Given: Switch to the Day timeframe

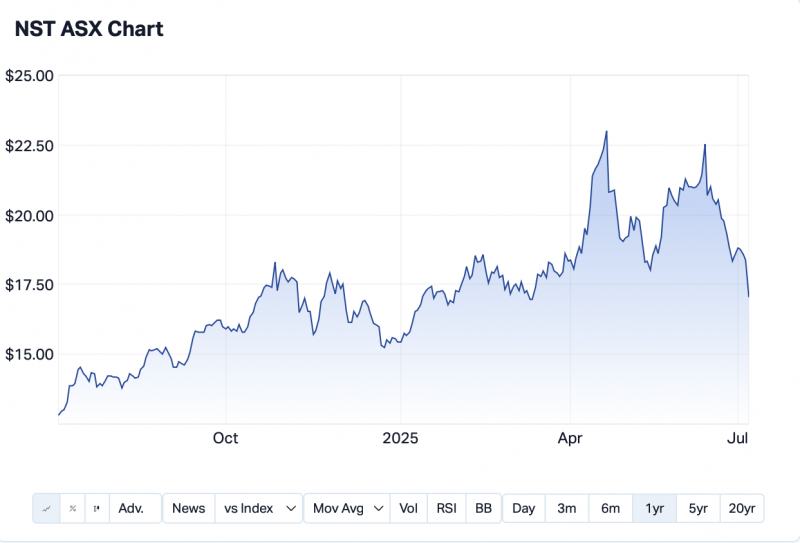Looking at the screenshot, I should click(524, 508).
